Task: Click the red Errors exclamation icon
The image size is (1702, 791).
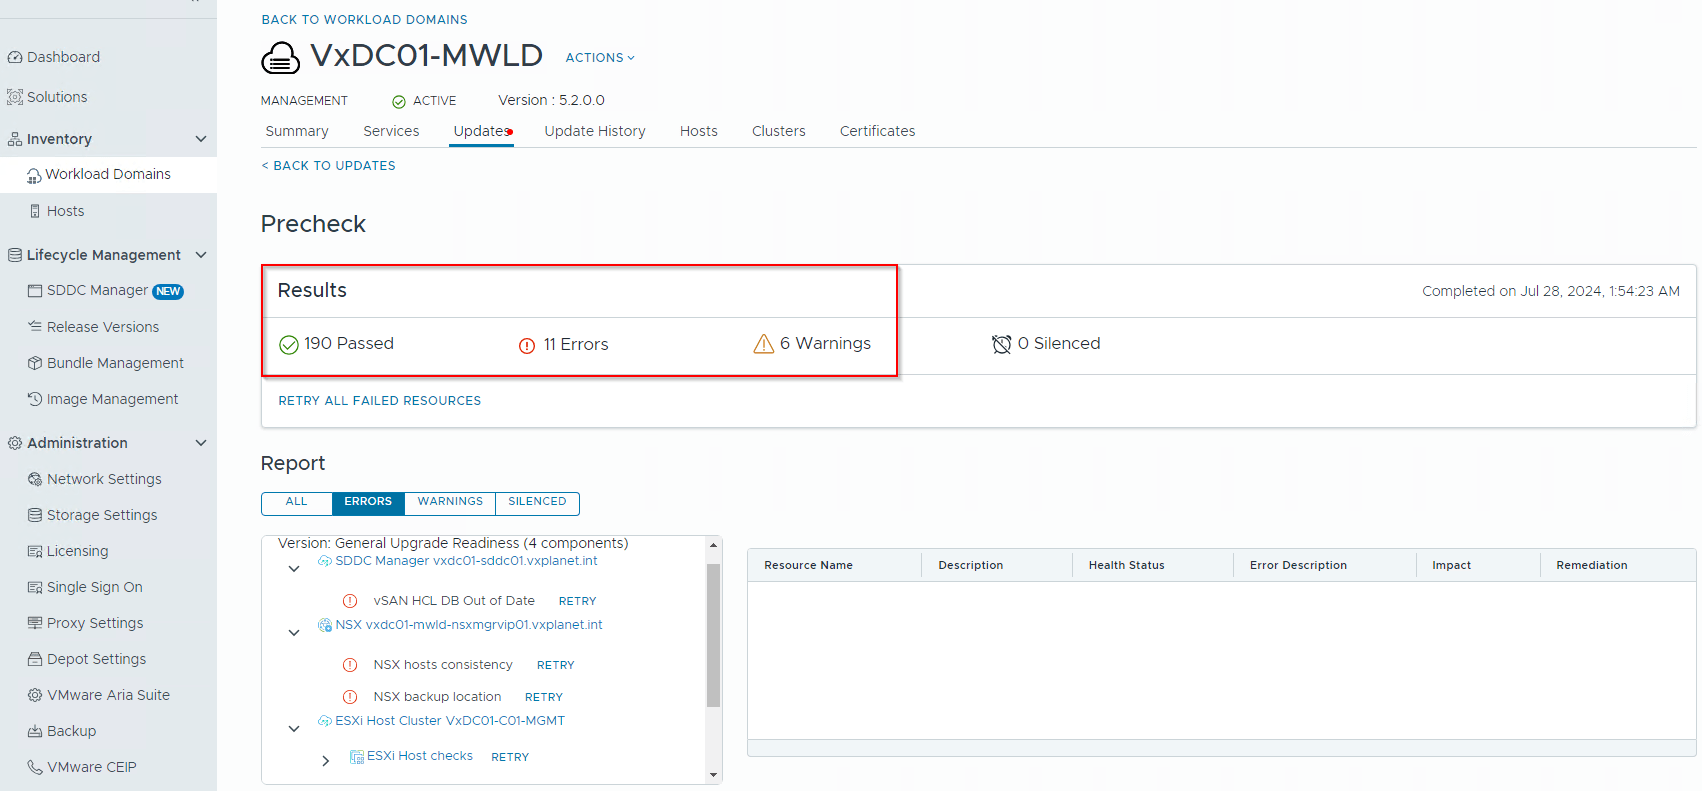Action: 527,346
